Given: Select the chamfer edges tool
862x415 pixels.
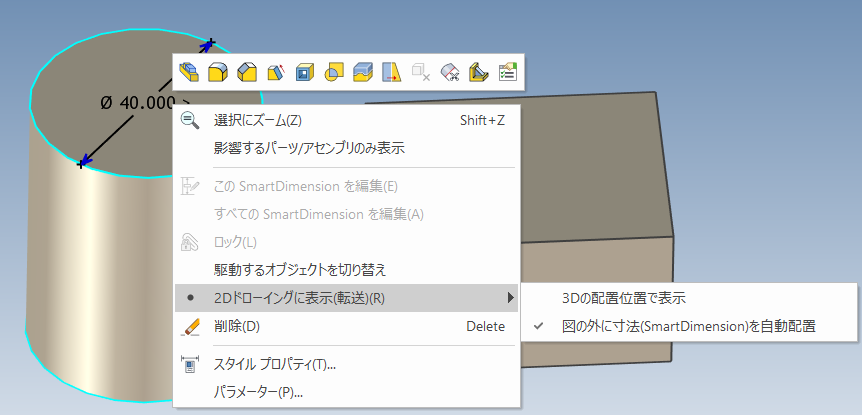Looking at the screenshot, I should [x=247, y=72].
